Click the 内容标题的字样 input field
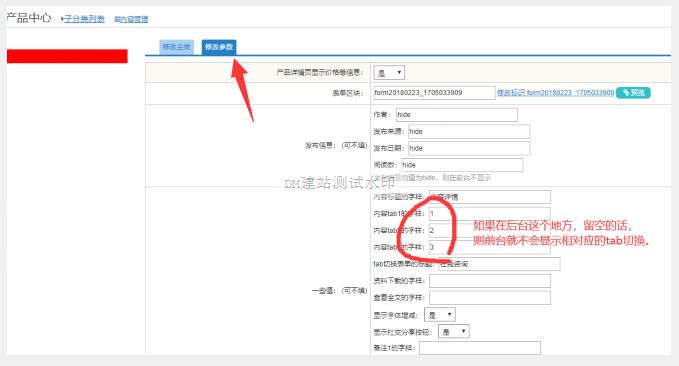679x366 pixels. [x=490, y=197]
